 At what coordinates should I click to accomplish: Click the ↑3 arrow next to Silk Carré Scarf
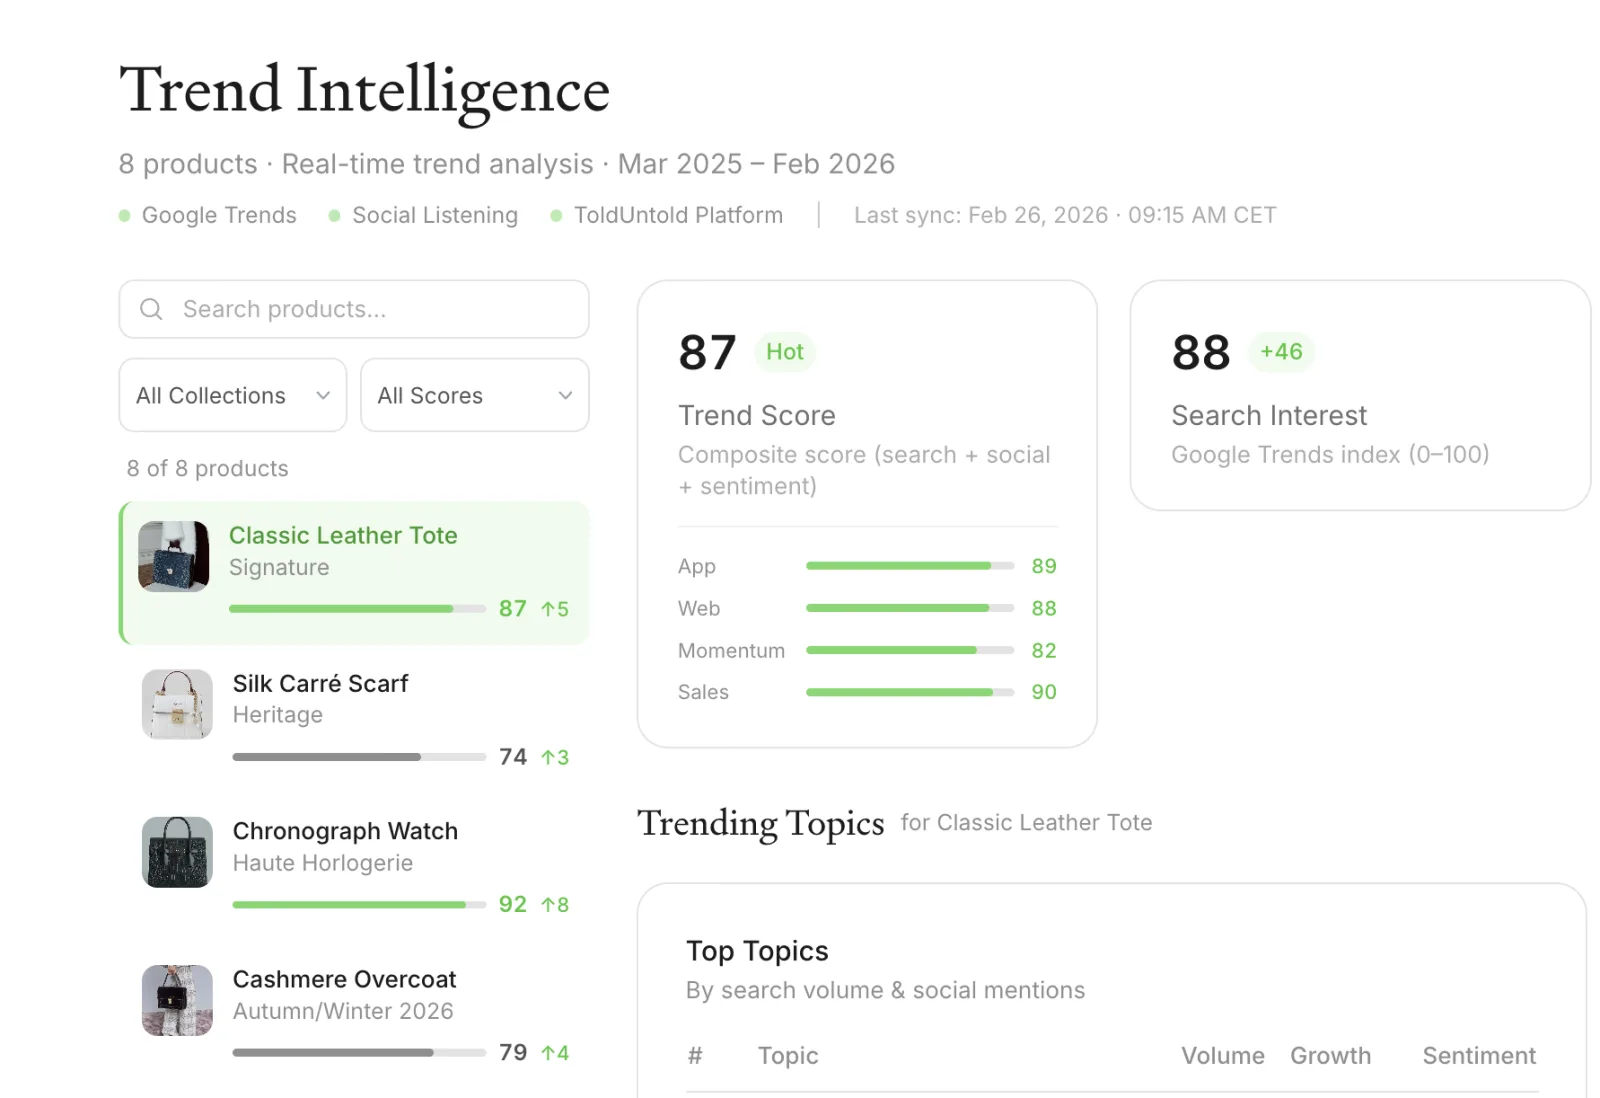[553, 757]
